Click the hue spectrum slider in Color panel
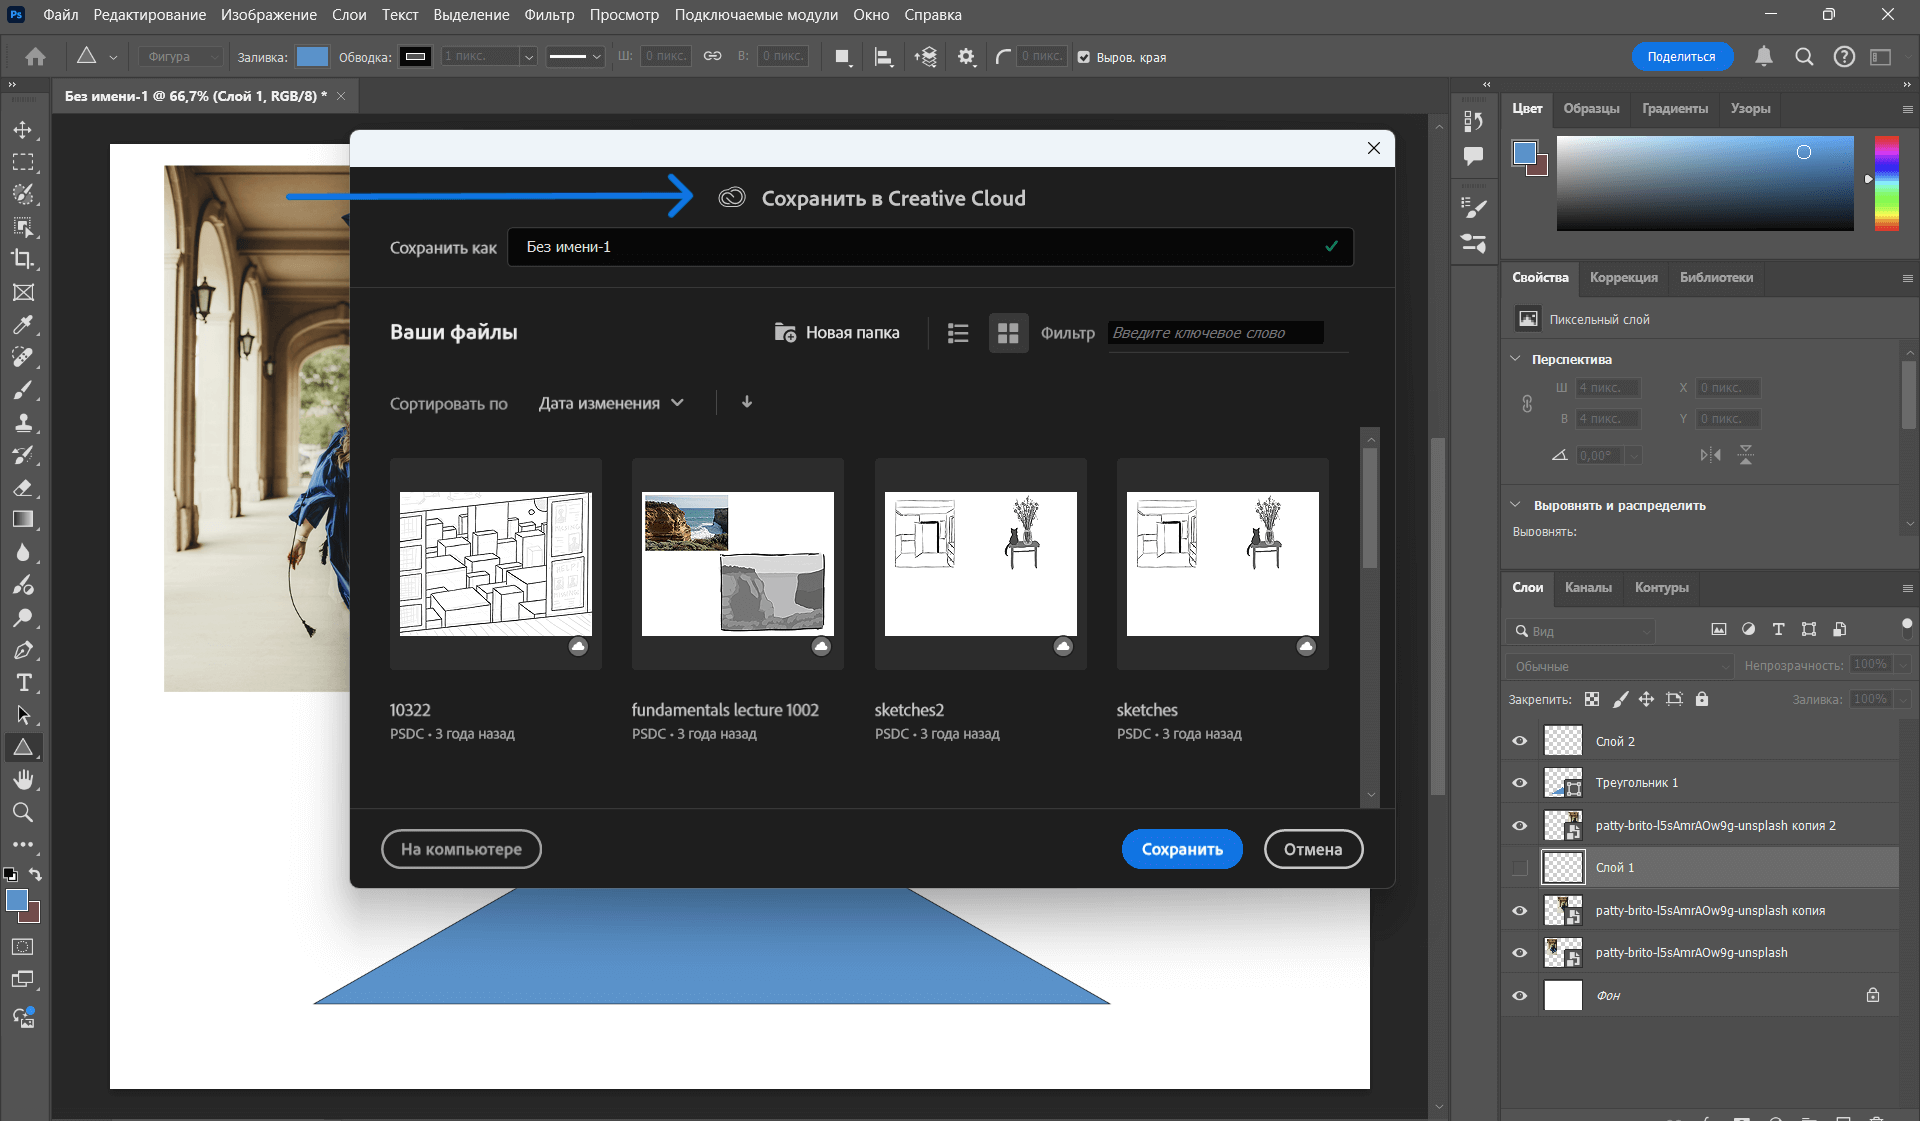The height and width of the screenshot is (1121, 1920). [1887, 184]
